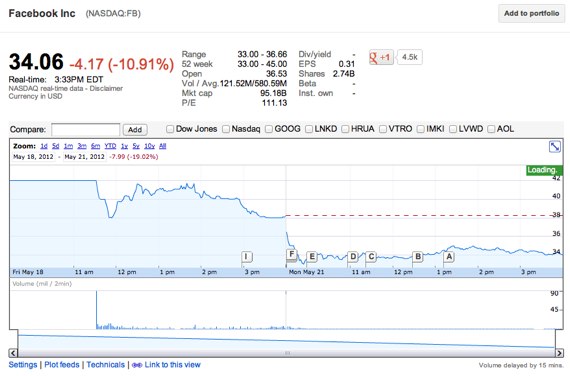Open news flag marker F
Viewport: 570px width, 376px height.
(x=292, y=254)
